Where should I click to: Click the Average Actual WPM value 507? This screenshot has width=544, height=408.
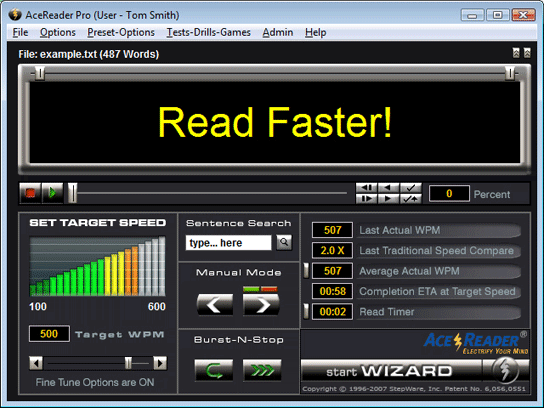pos(332,271)
